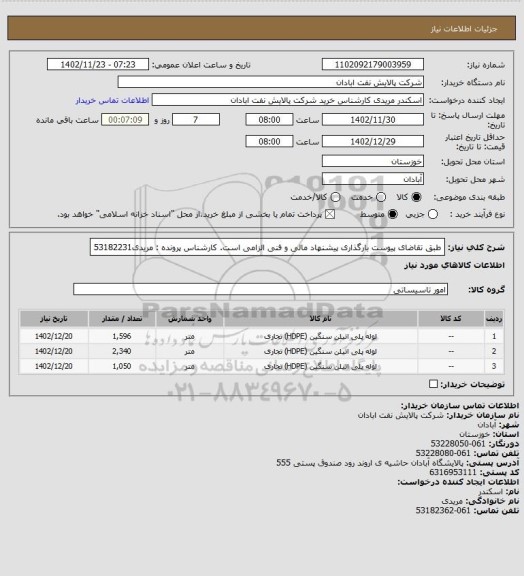Click the requester phone 53182362-061
Image resolution: width=524 pixels, height=576 pixels.
click(443, 511)
